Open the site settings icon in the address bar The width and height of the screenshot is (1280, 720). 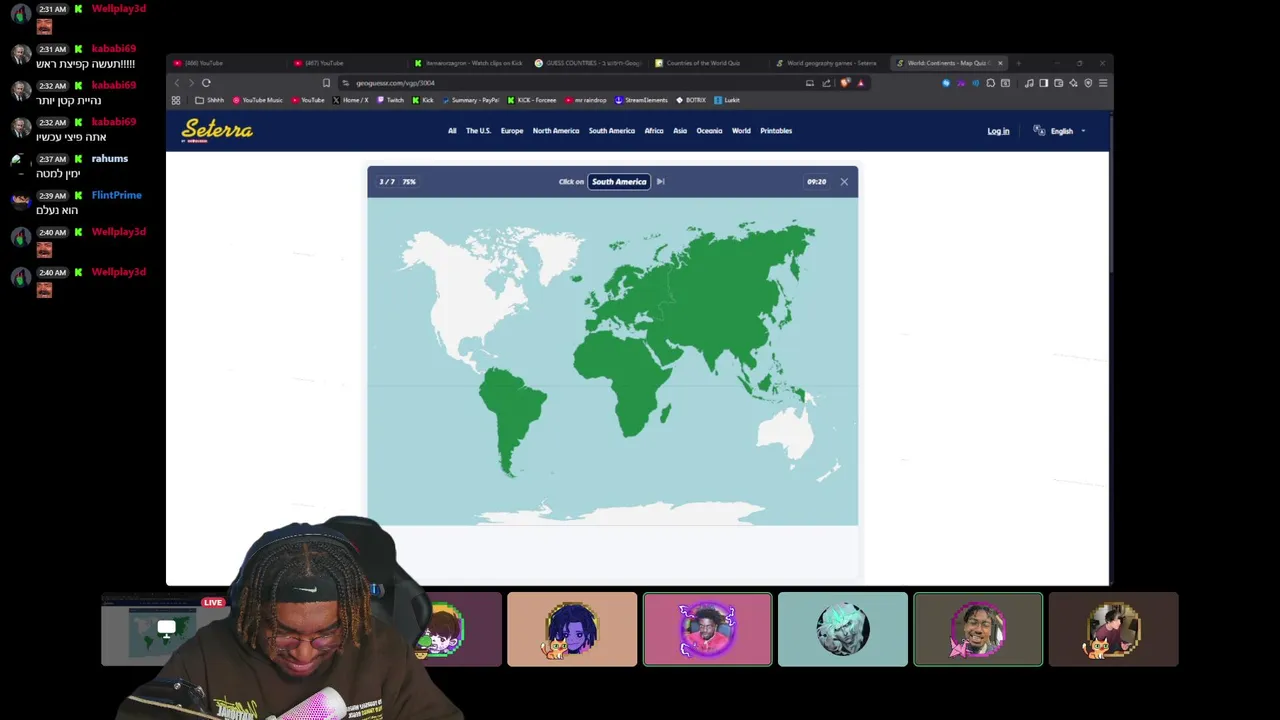(x=345, y=83)
